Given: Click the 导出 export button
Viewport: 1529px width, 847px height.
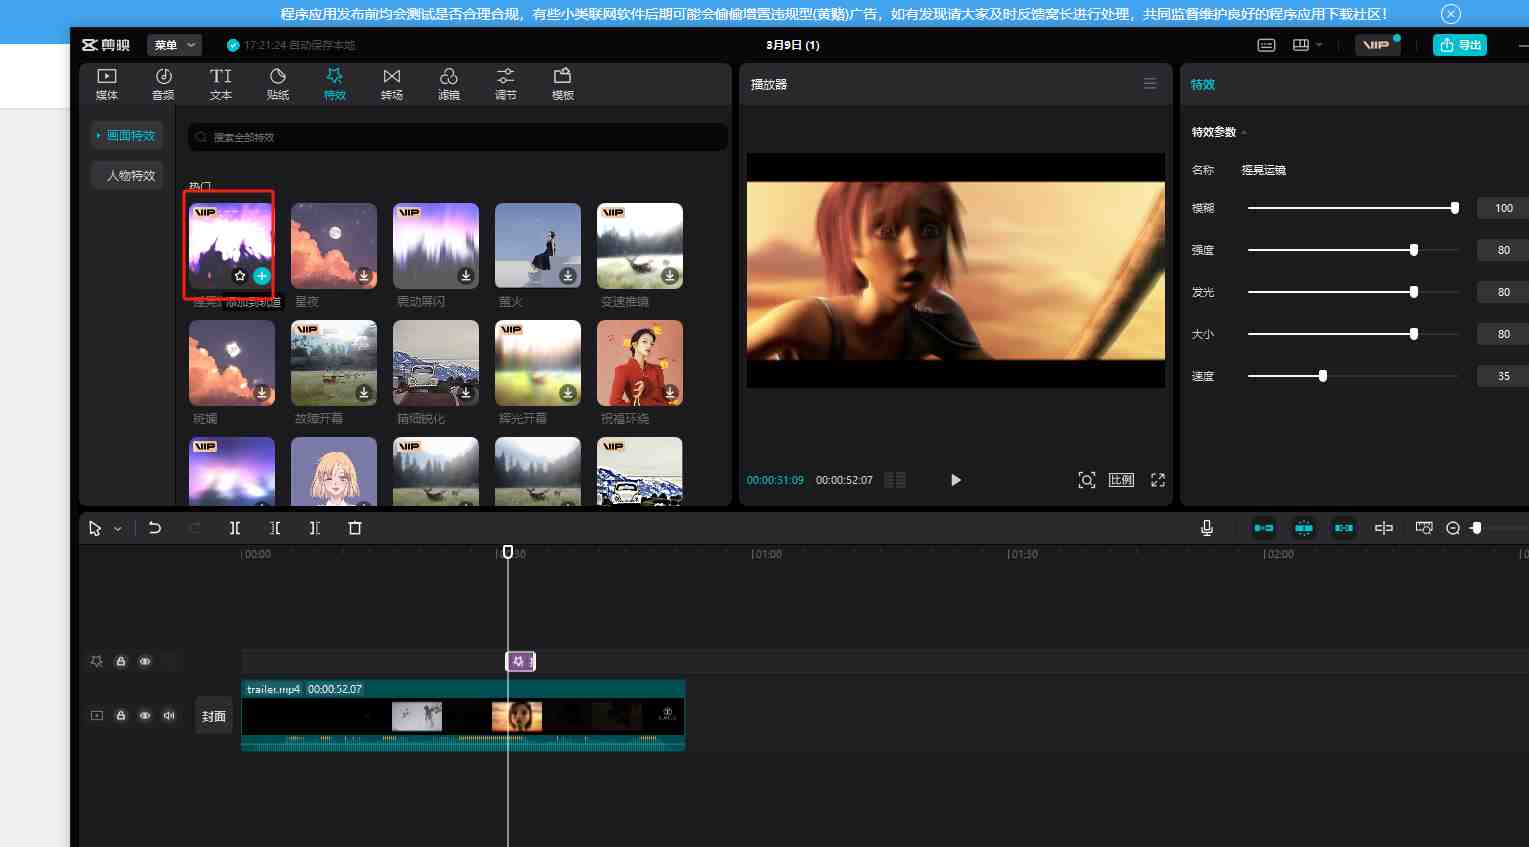Looking at the screenshot, I should [1460, 45].
